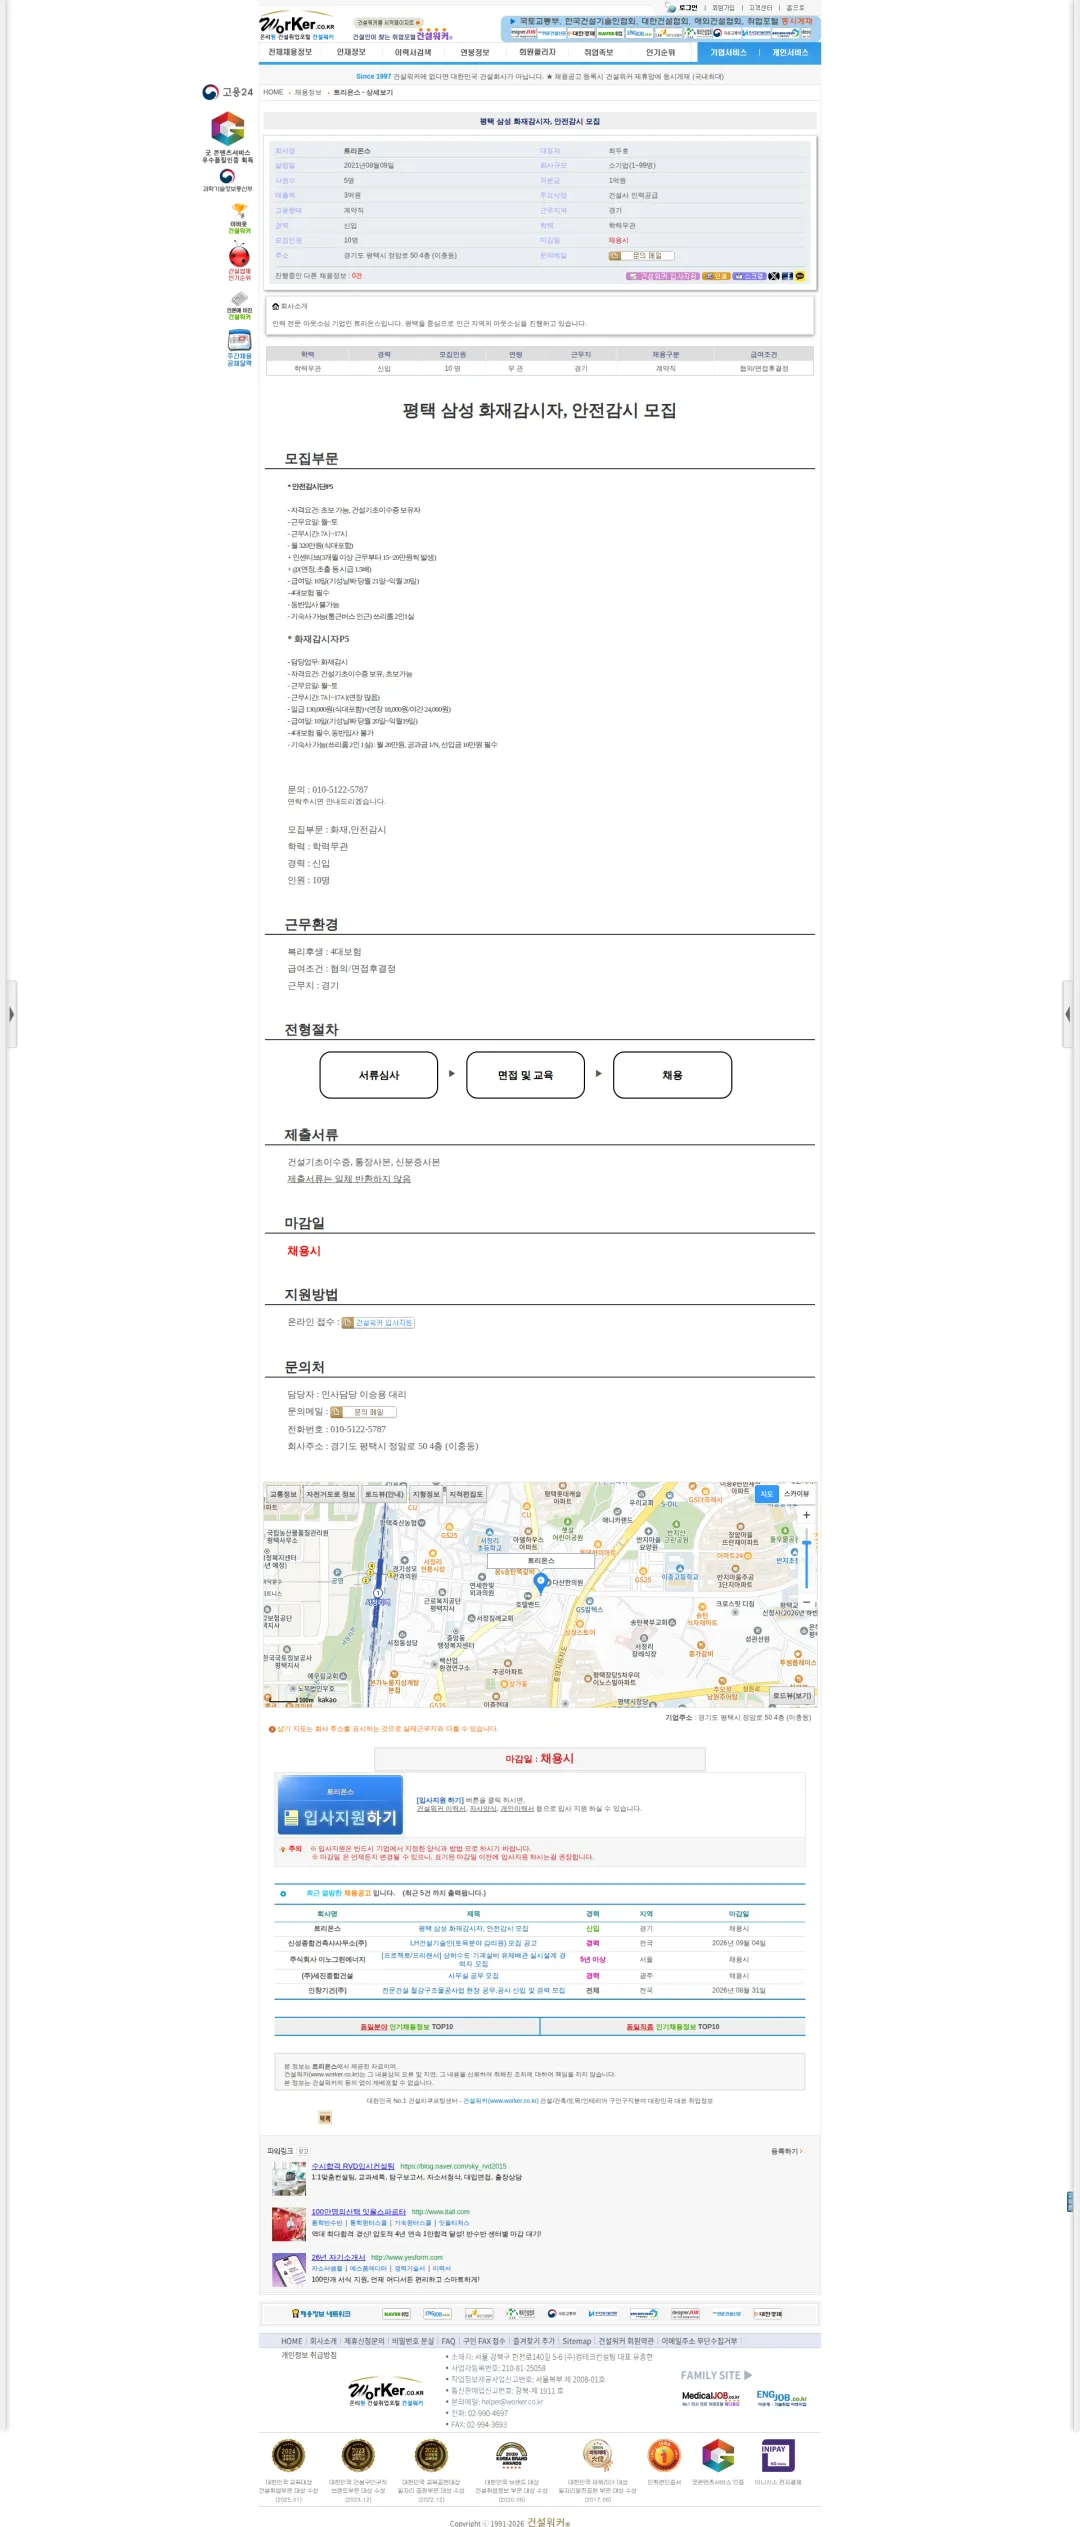Click the 주간채용 공채달력 calendar icon
Screen dimensions: 1080x2527
tap(239, 349)
